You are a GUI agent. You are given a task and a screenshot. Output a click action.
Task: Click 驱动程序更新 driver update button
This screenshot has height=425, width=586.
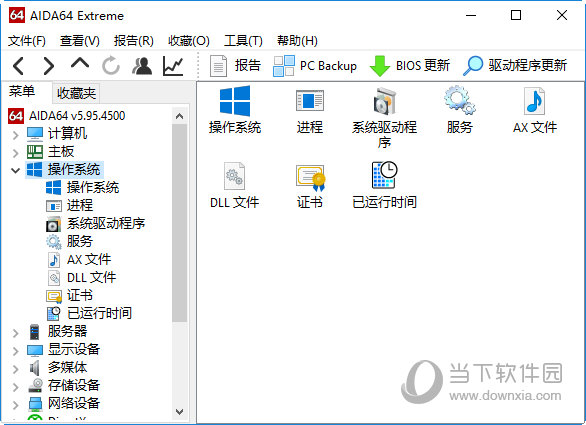click(x=515, y=66)
